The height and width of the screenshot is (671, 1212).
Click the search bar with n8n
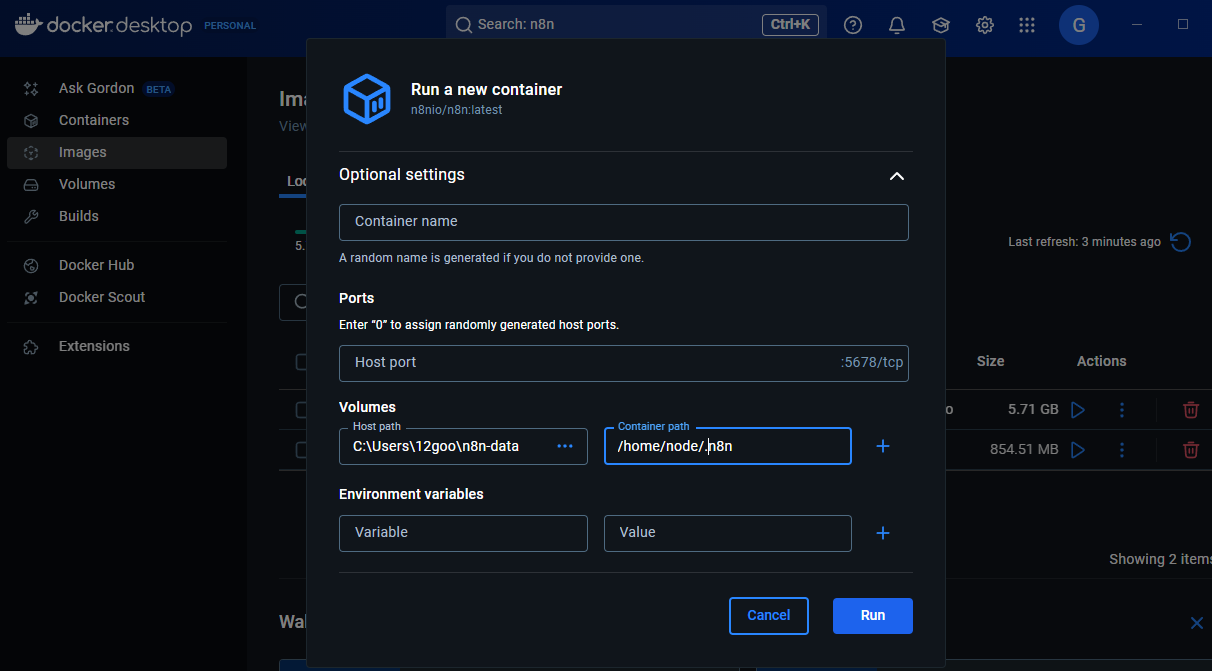coord(636,24)
